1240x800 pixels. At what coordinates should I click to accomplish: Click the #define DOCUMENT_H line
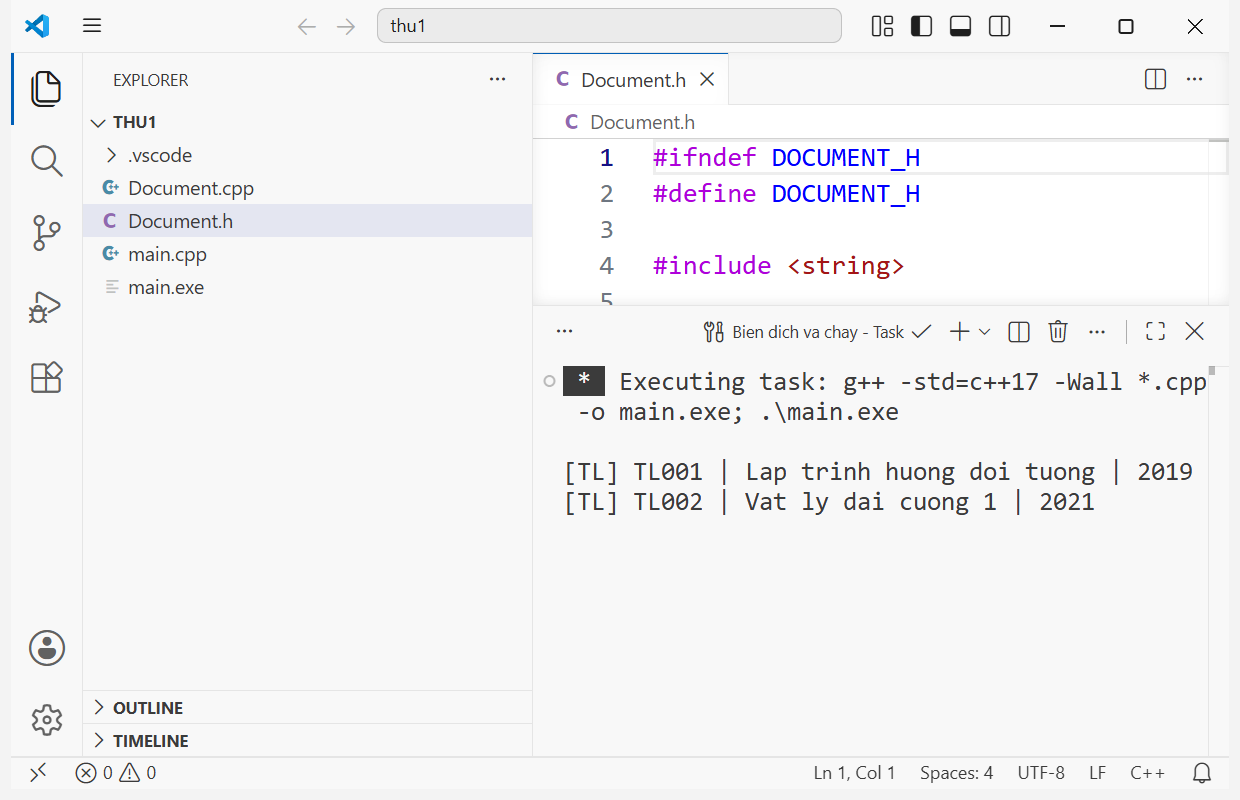[786, 193]
